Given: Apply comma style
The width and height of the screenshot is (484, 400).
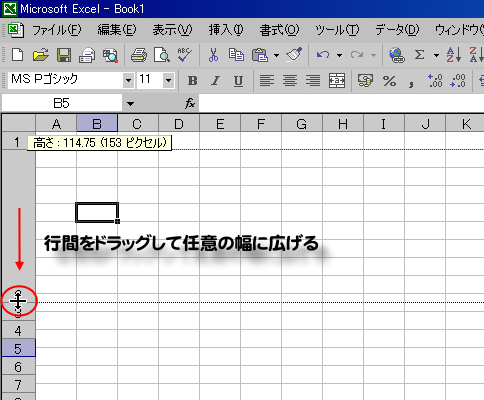Looking at the screenshot, I should coord(412,82).
